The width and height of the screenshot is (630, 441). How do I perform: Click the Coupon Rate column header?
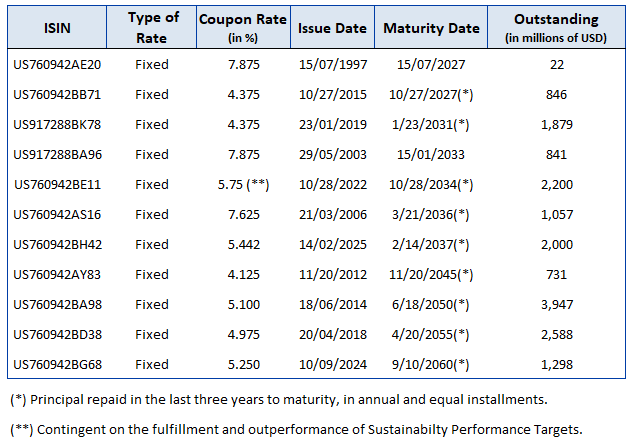(244, 28)
